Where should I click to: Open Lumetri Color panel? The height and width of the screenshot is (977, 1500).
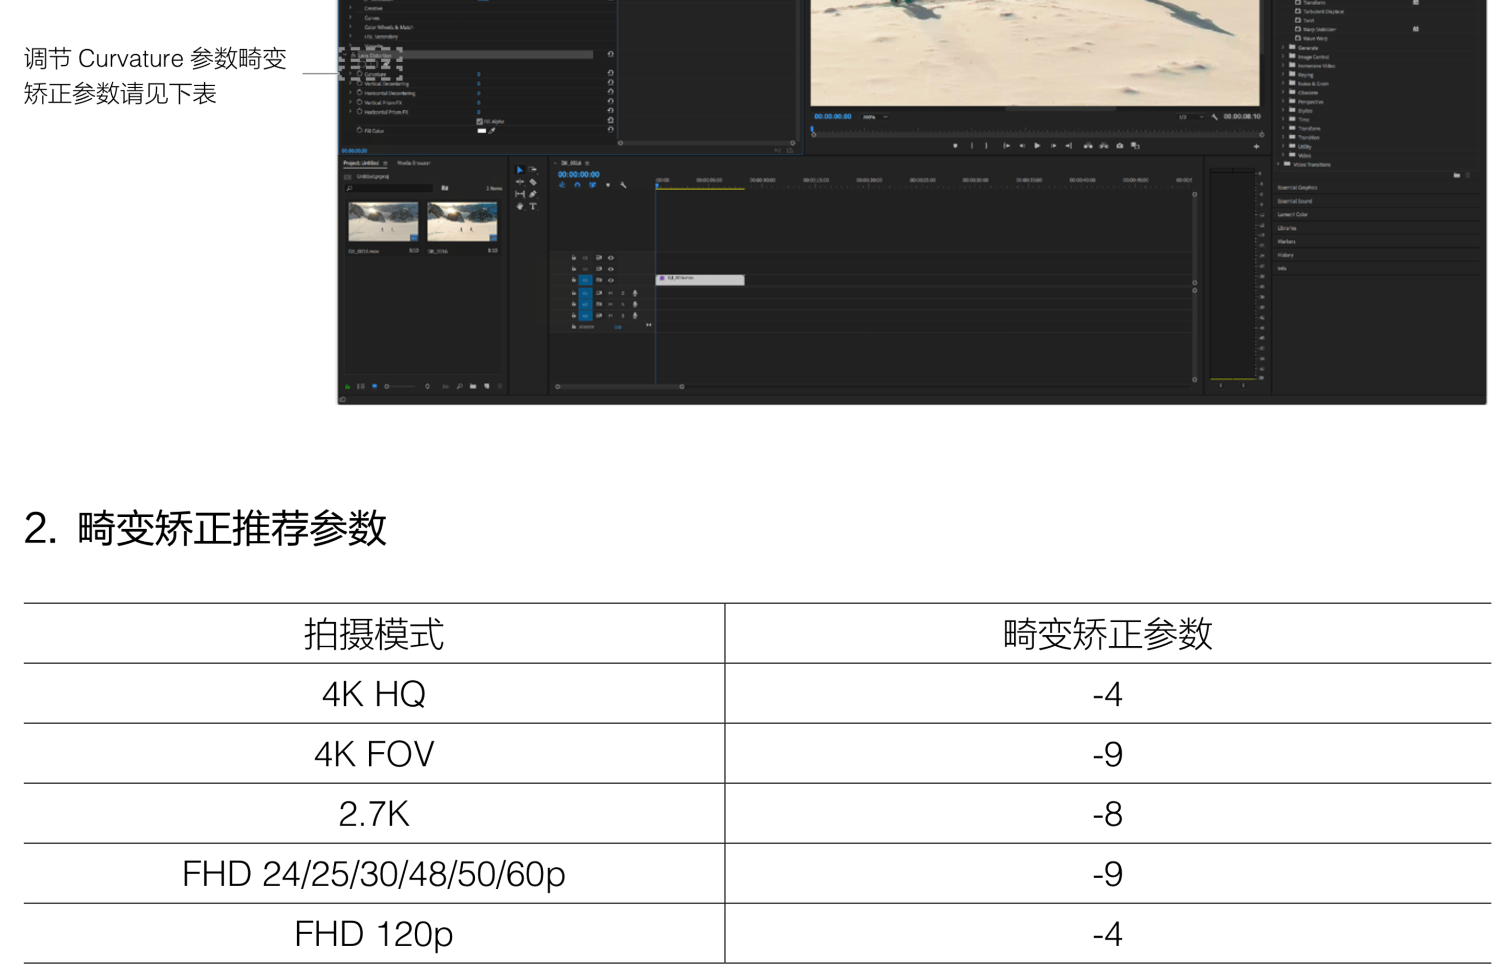(1292, 214)
